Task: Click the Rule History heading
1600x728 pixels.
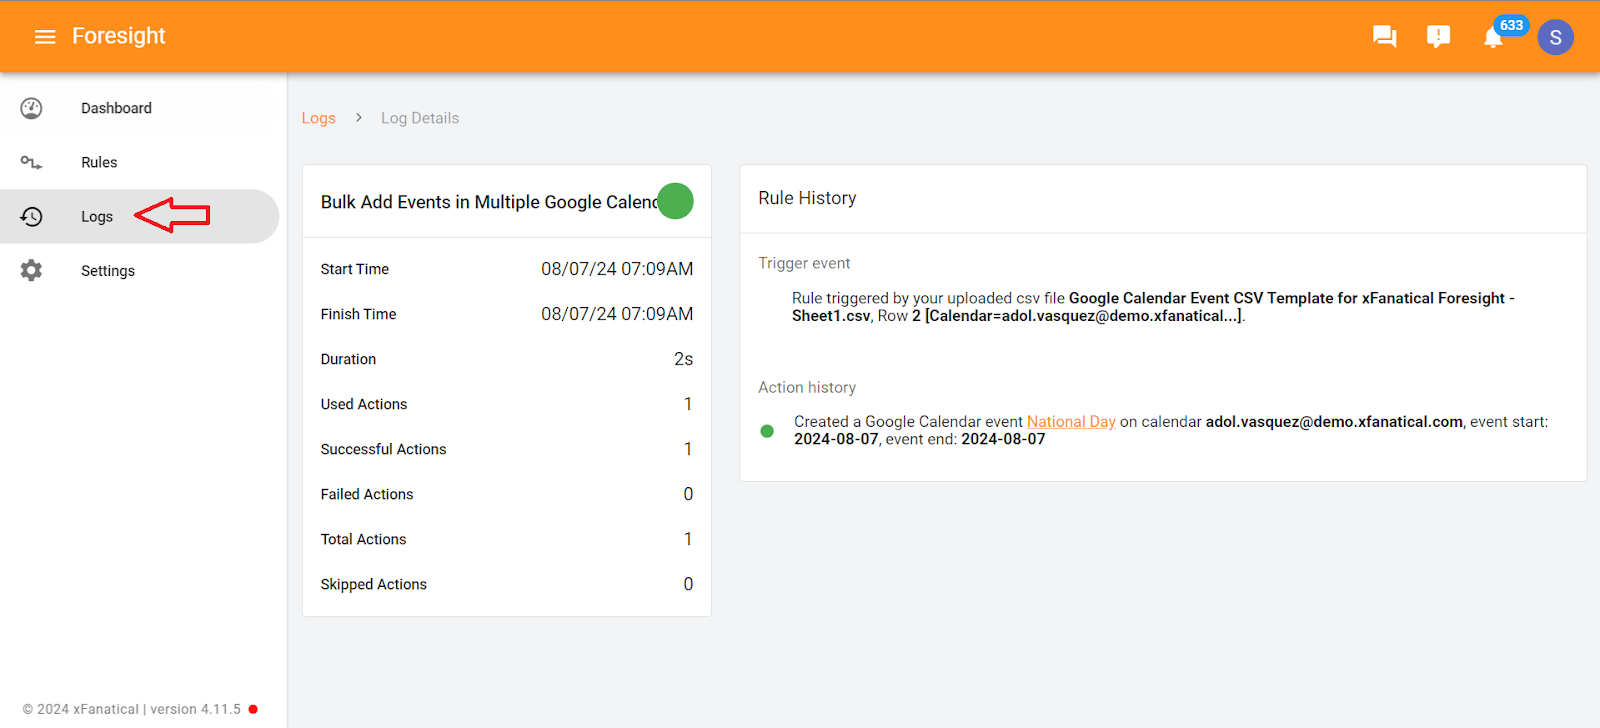Action: [x=807, y=198]
